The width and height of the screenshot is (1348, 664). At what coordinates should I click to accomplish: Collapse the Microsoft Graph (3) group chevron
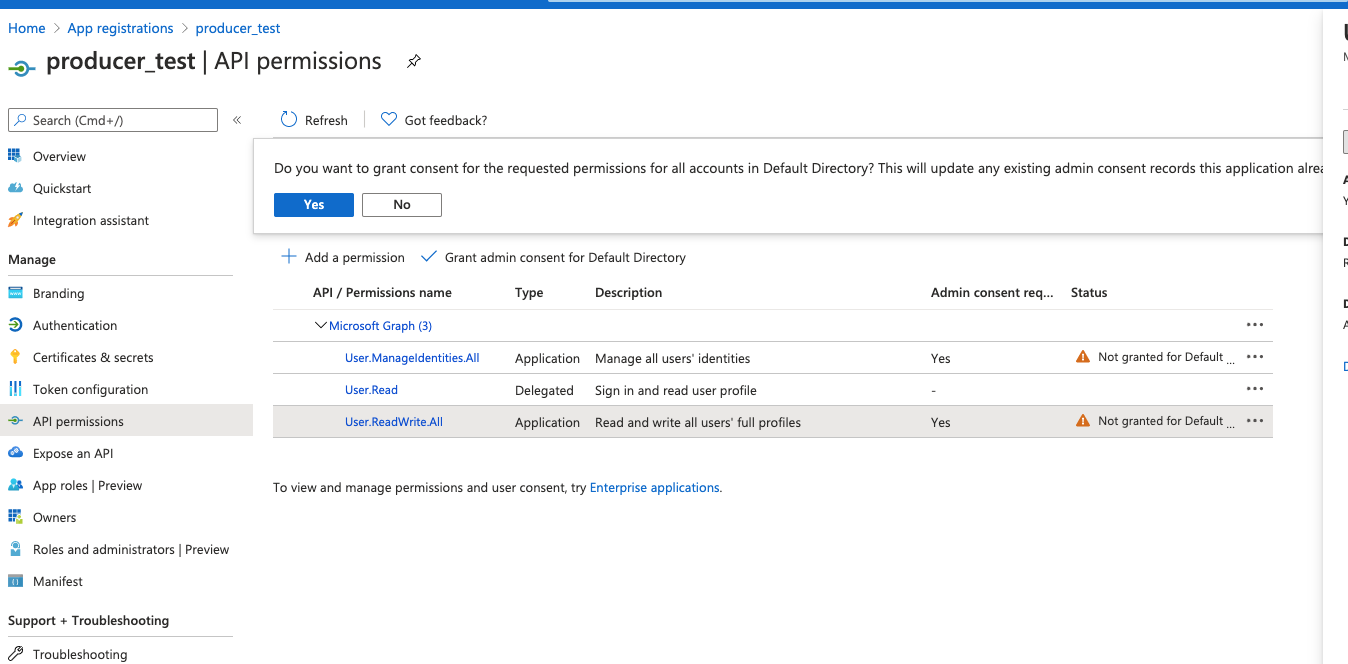click(321, 325)
